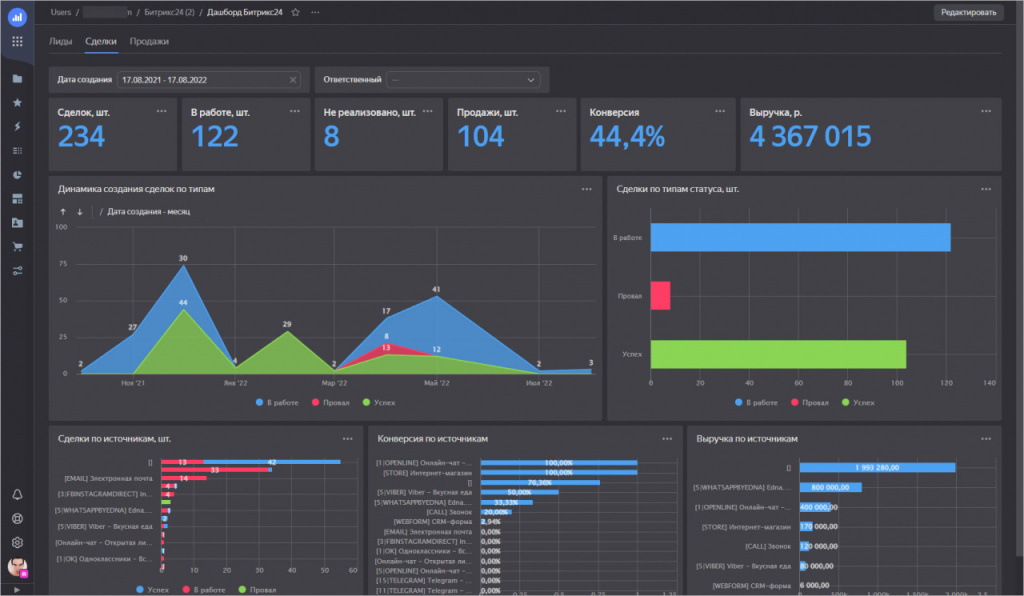1024x596 pixels.
Task: Toggle В работе legend in dynamics chart
Action: click(x=278, y=403)
